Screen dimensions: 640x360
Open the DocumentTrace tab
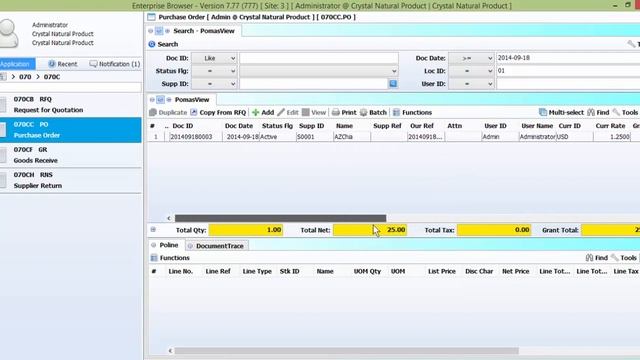point(217,246)
